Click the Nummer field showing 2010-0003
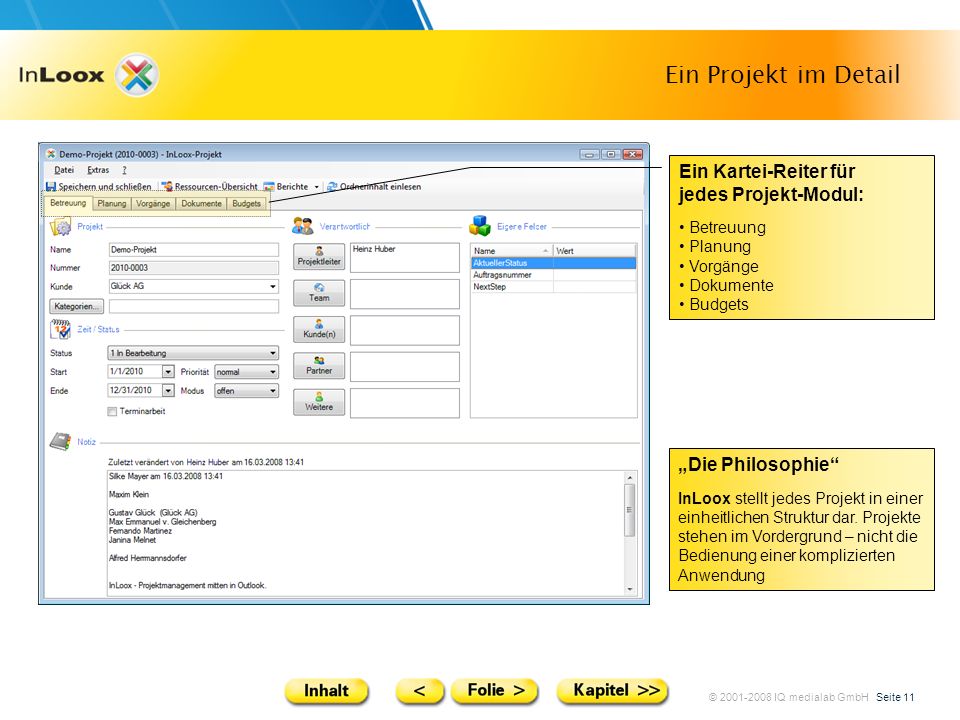The width and height of the screenshot is (960, 720). tap(193, 268)
